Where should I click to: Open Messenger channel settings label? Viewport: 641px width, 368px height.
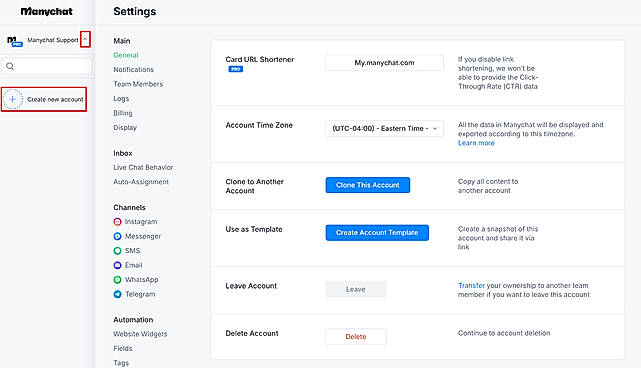143,236
